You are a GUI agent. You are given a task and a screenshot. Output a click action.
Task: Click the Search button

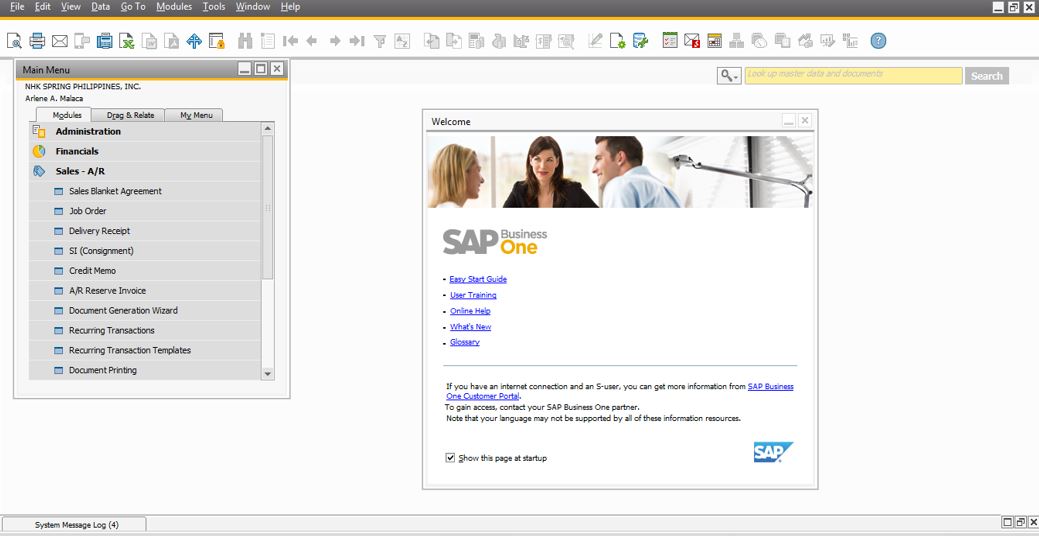point(987,76)
